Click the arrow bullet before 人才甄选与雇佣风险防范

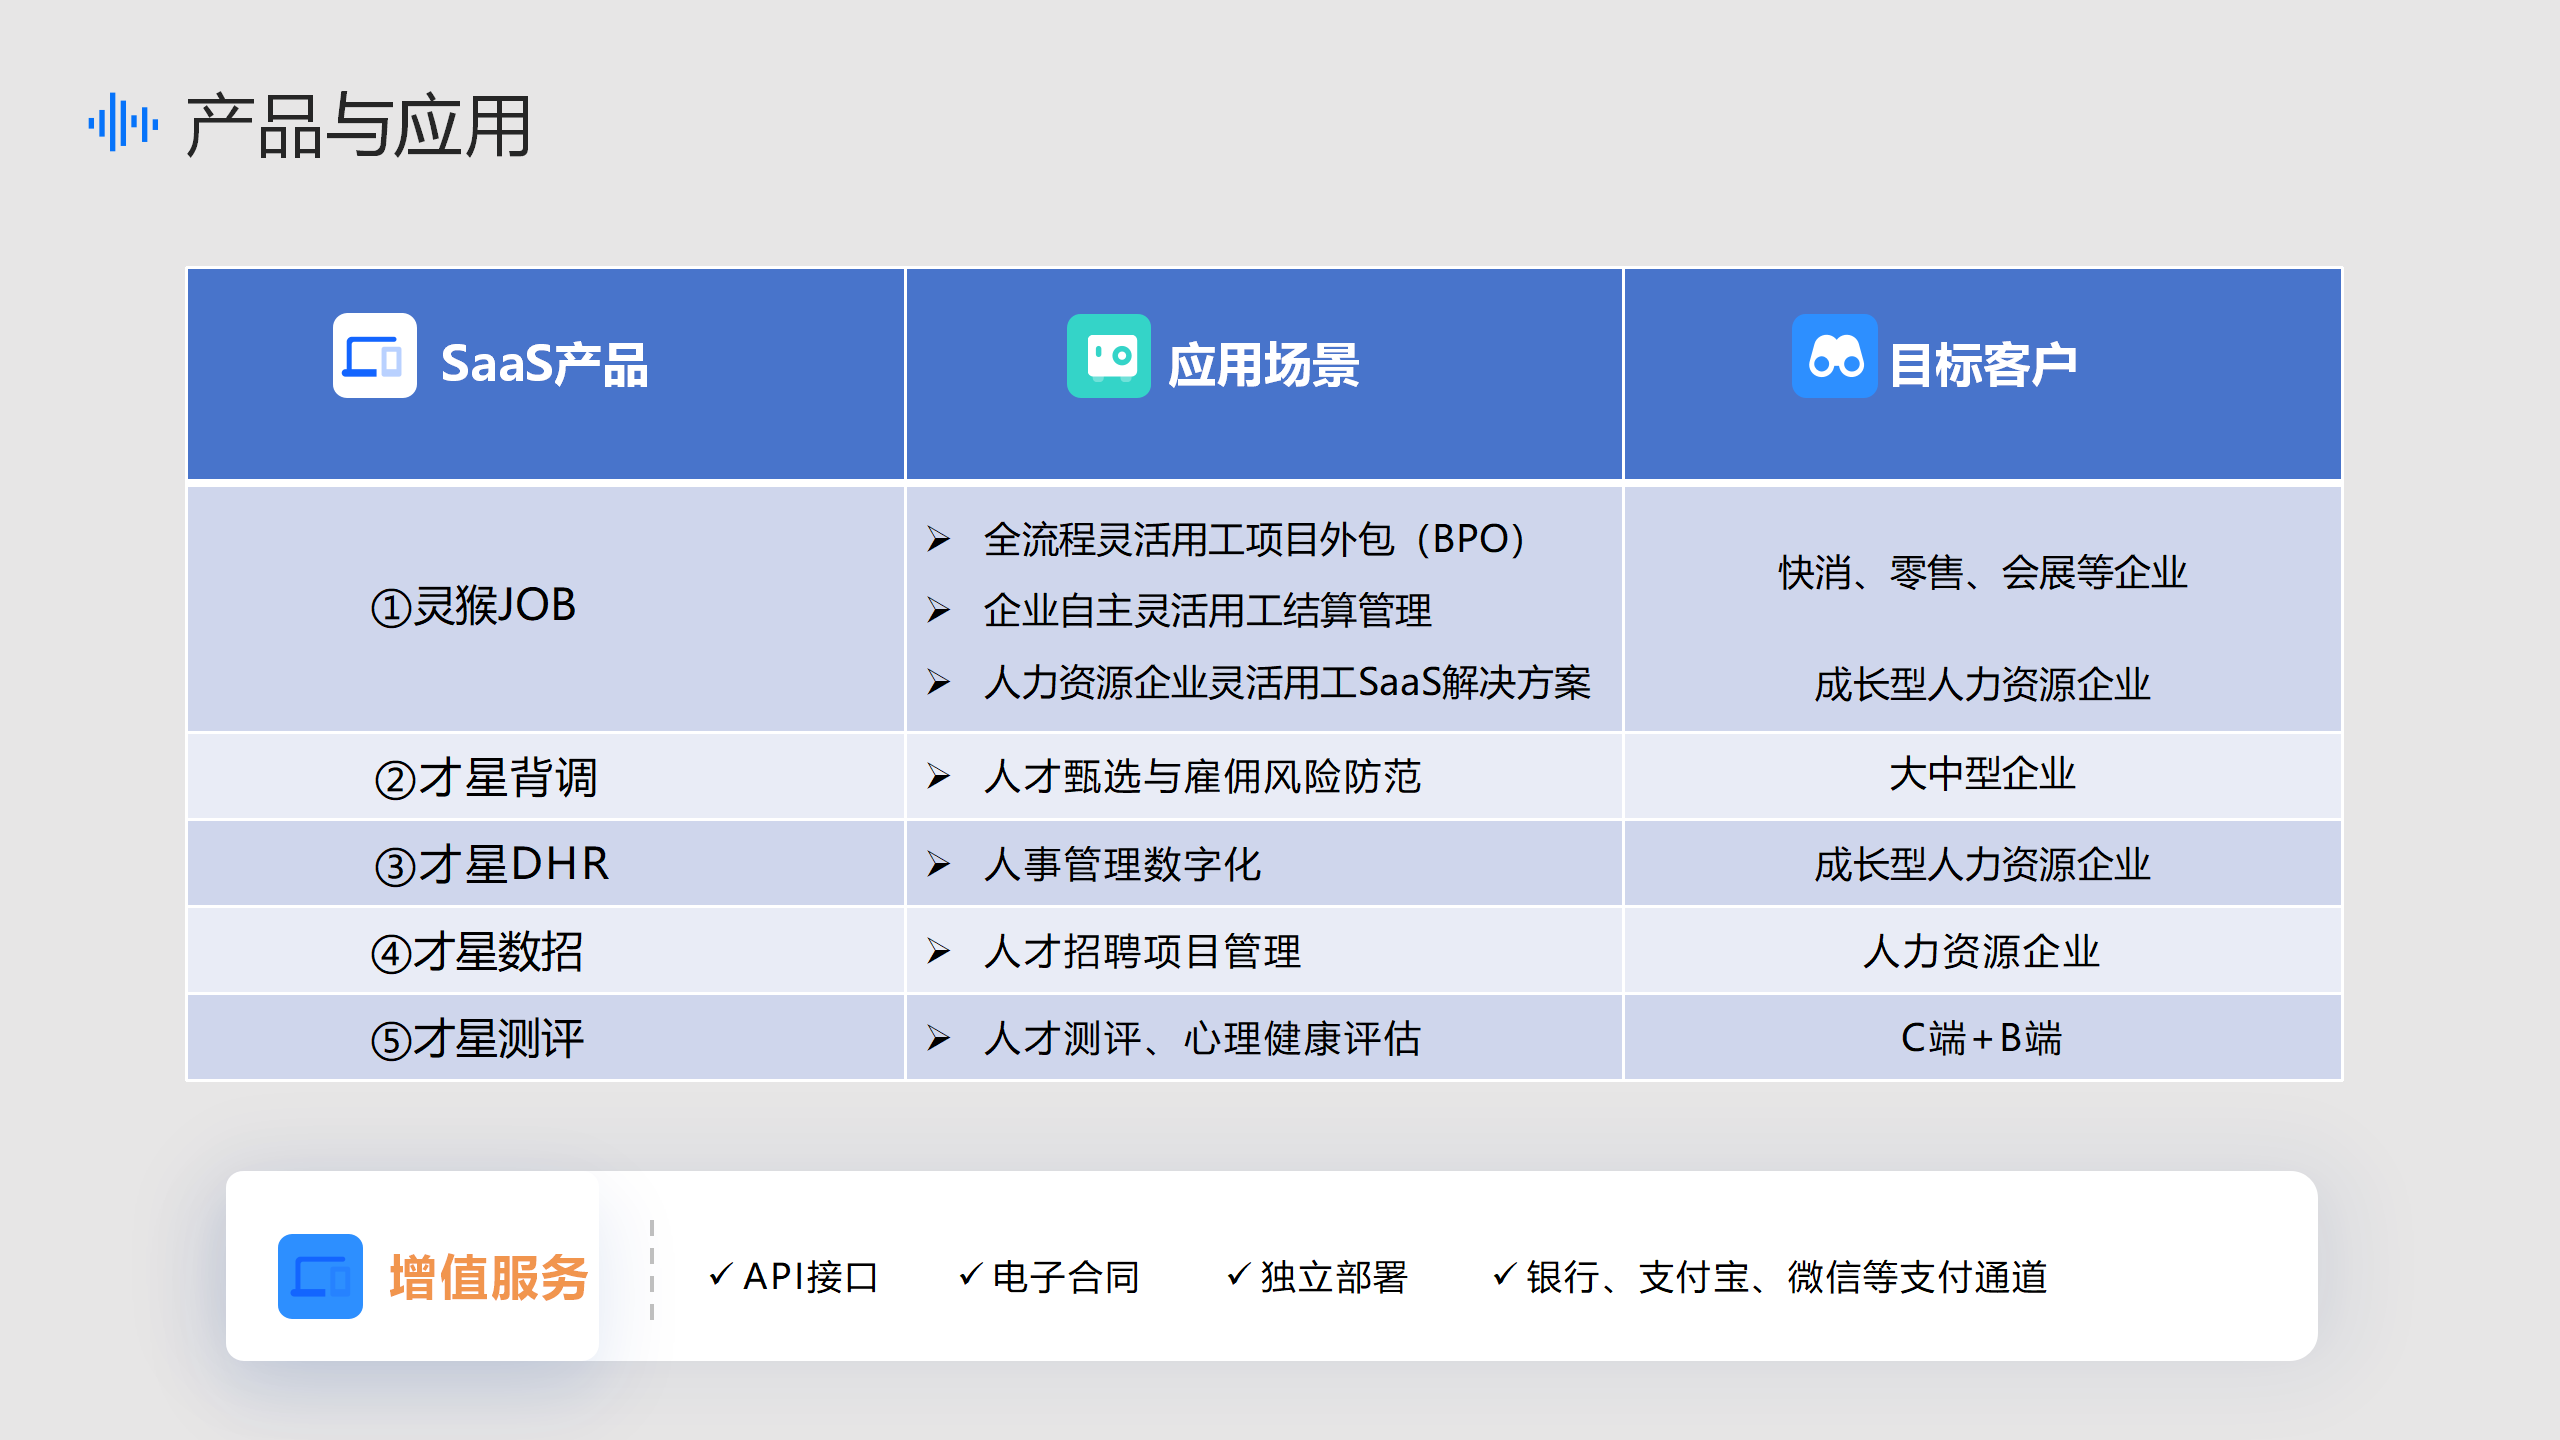point(938,776)
